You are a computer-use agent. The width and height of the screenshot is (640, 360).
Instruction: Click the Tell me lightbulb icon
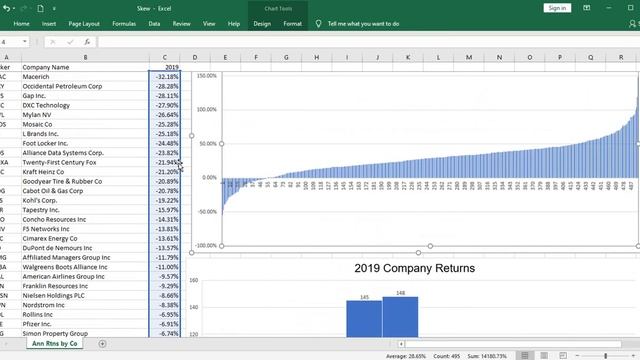click(318, 24)
